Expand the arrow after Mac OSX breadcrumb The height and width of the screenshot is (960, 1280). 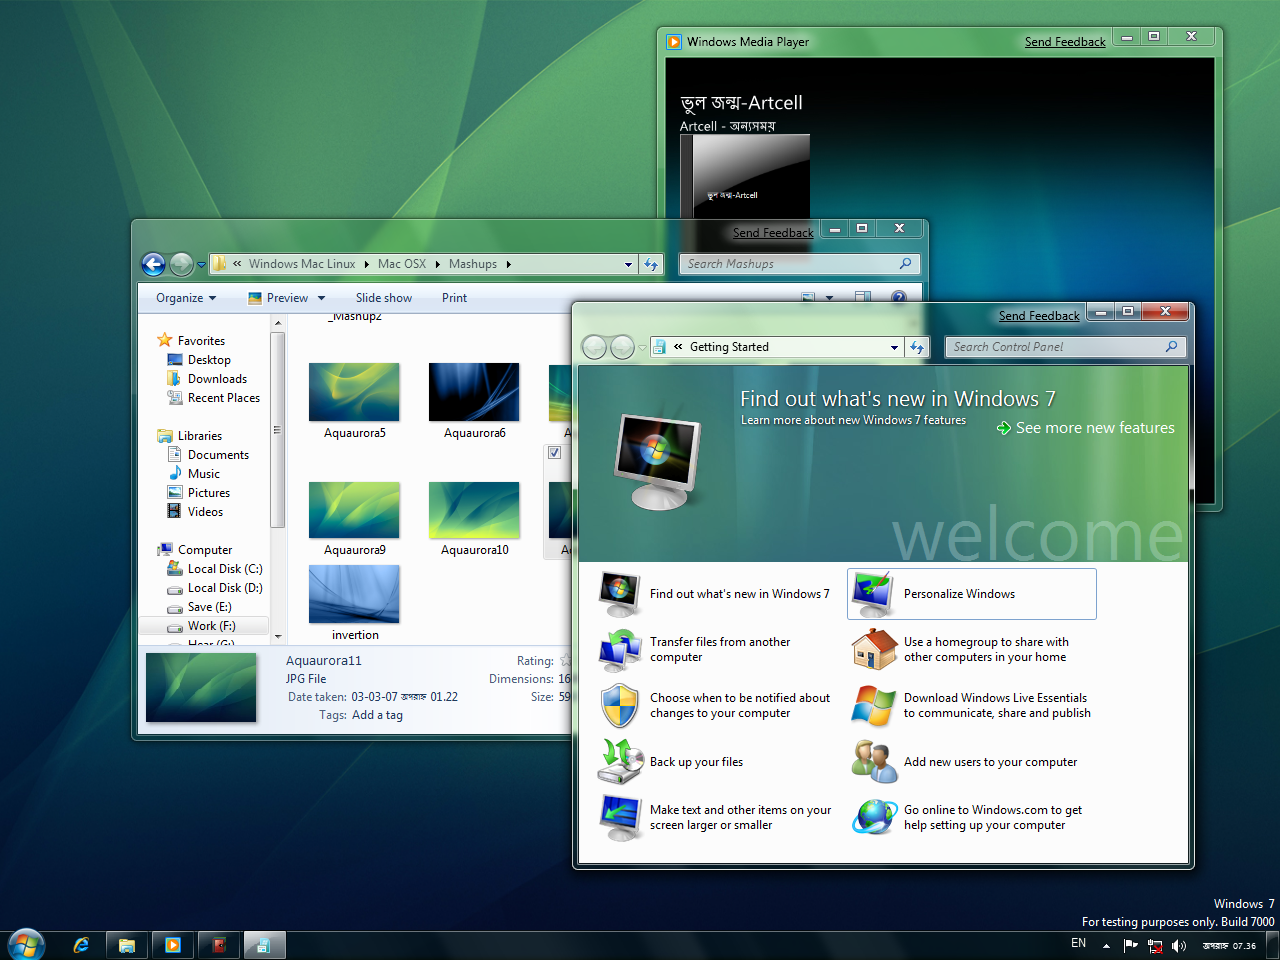[x=437, y=264]
